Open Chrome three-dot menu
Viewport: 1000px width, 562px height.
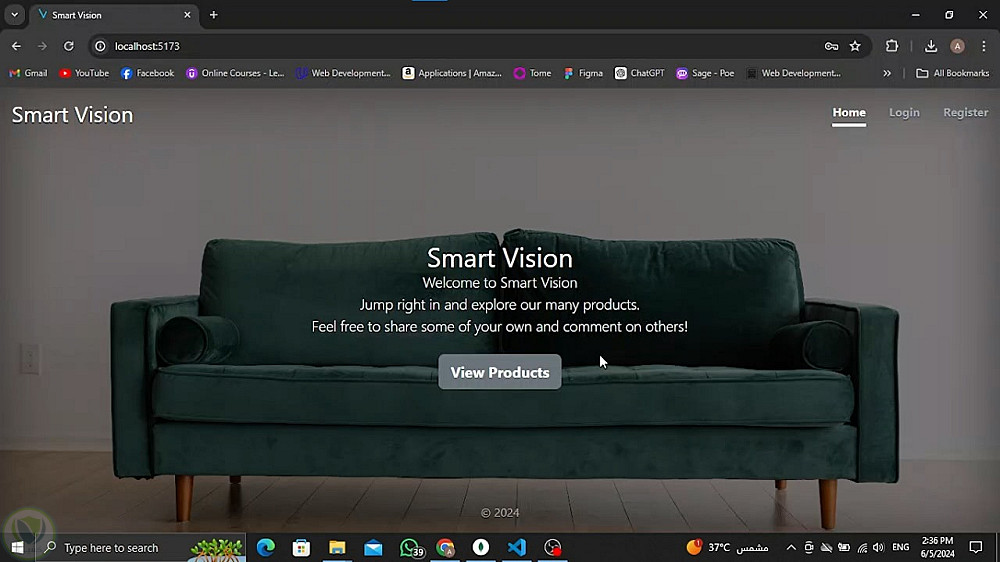tap(983, 46)
